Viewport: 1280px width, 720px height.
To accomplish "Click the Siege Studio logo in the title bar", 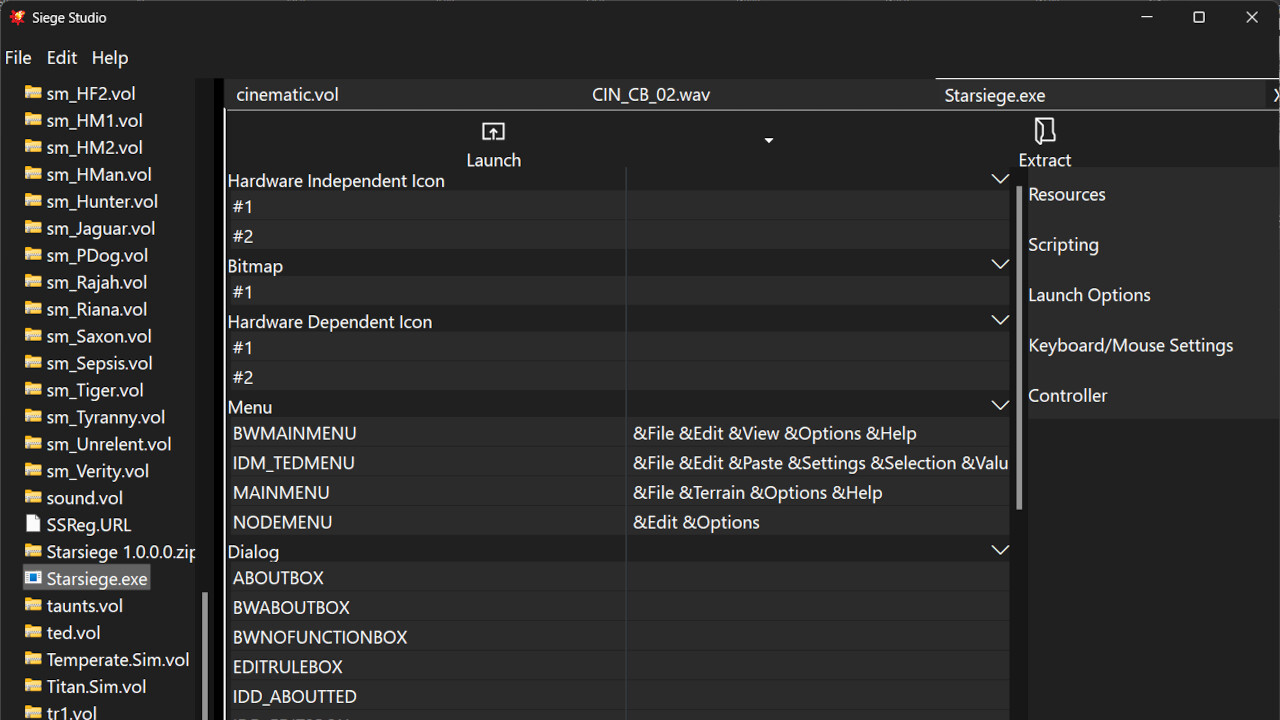I will (16, 17).
